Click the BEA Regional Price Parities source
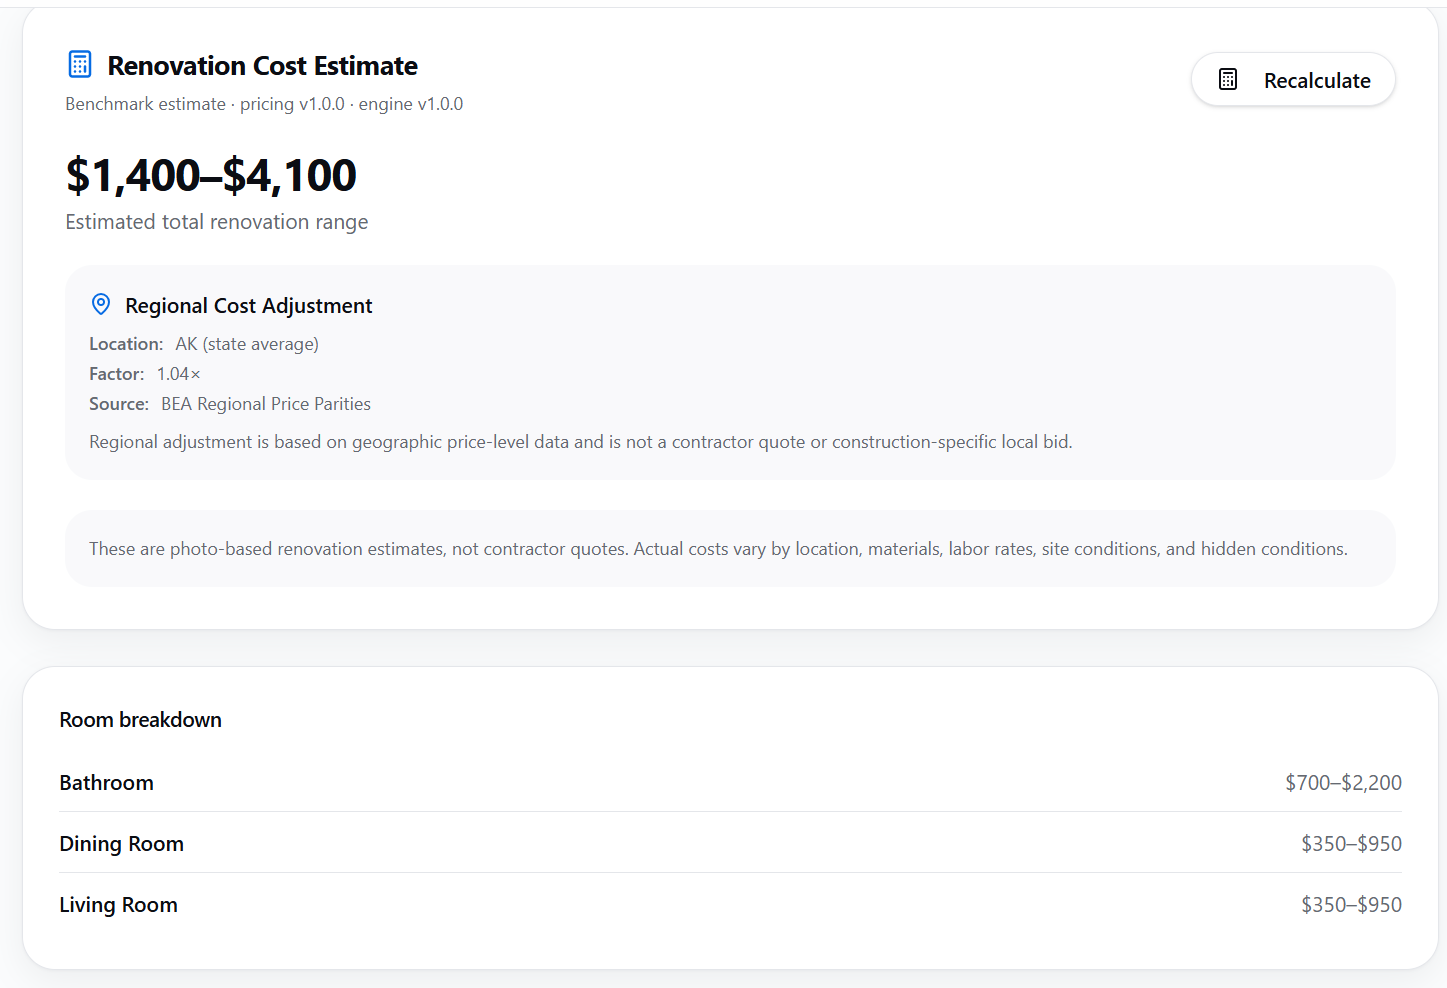This screenshot has height=988, width=1447. pos(266,404)
